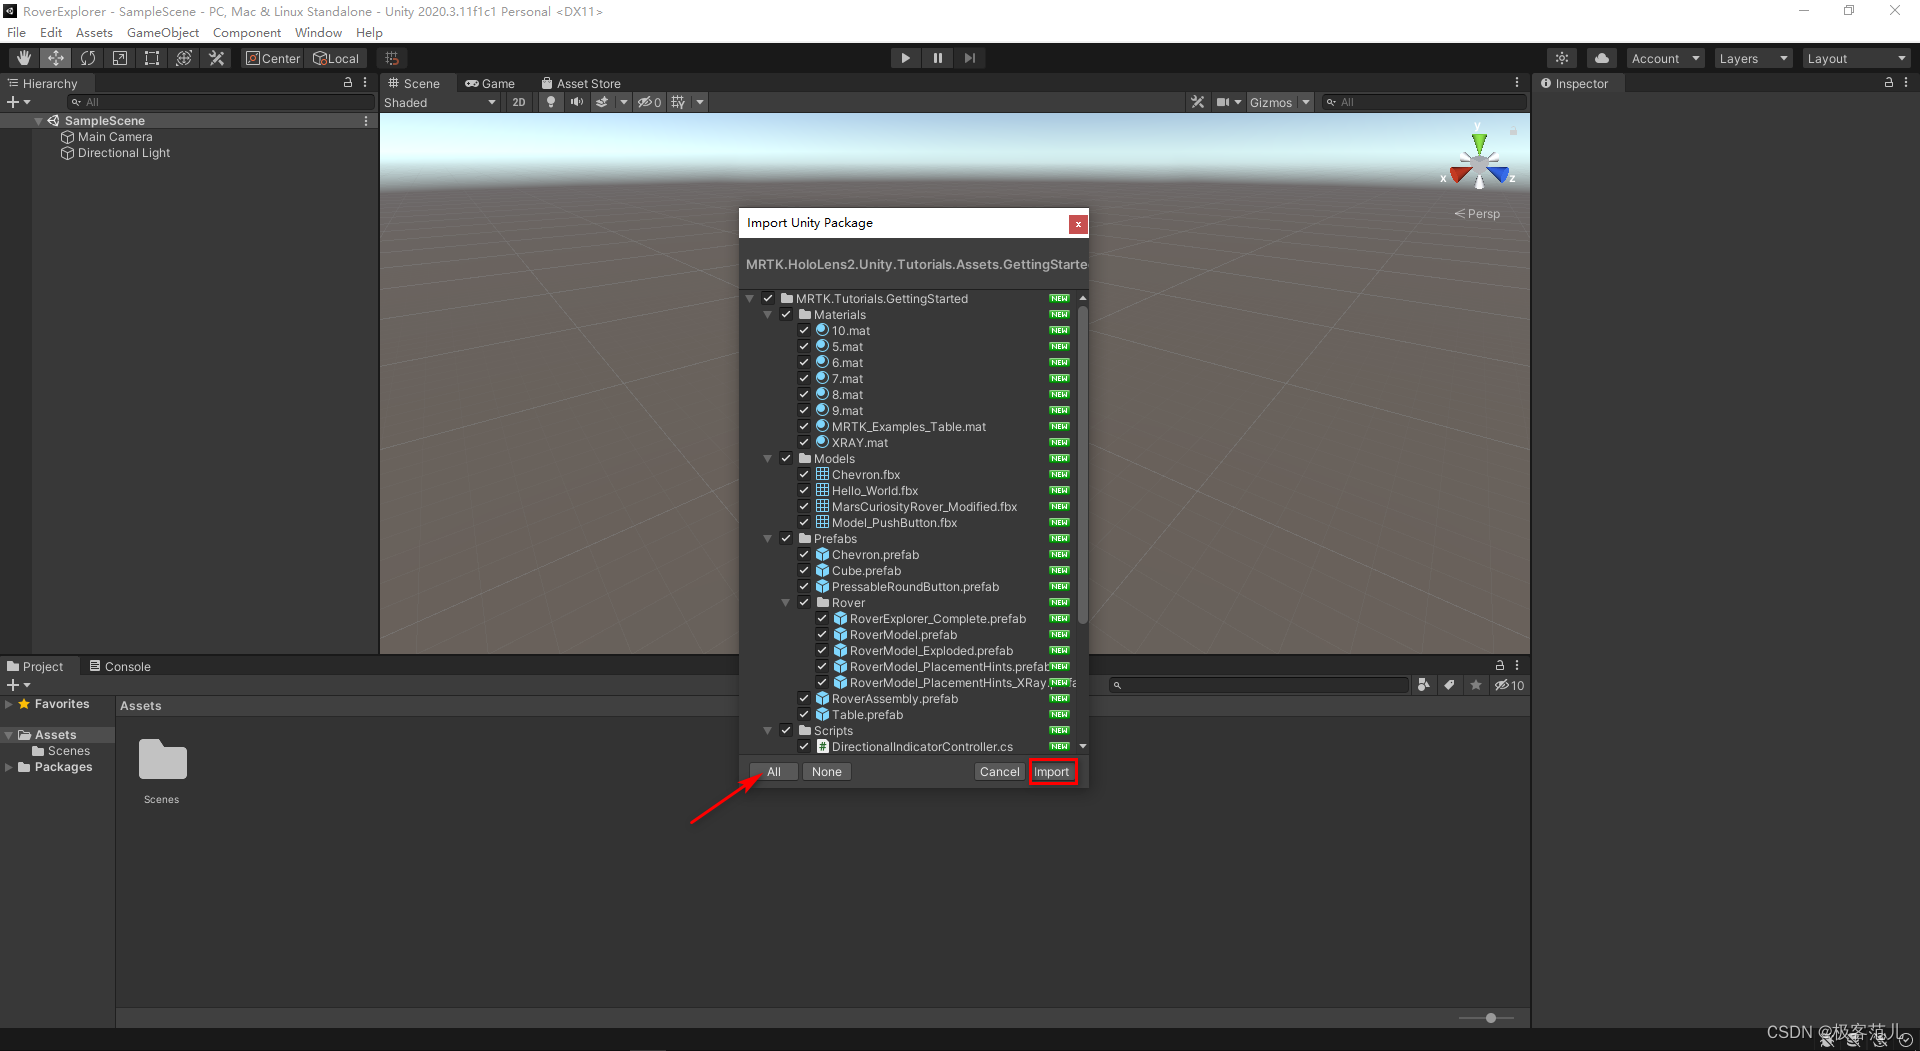Open the Component menu
The width and height of the screenshot is (1920, 1051).
click(x=246, y=32)
